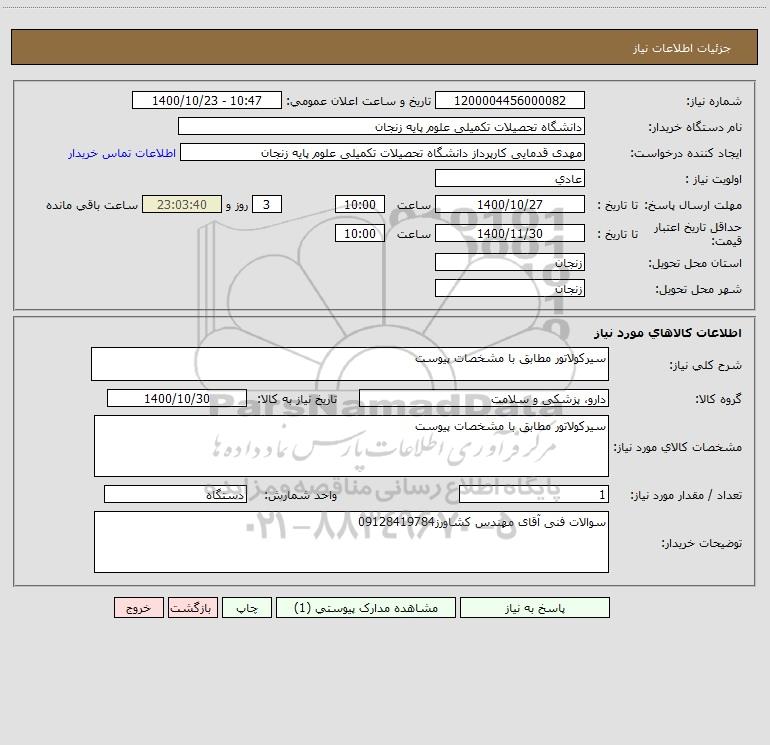Click label ساعت باقی مانده

tap(92, 205)
